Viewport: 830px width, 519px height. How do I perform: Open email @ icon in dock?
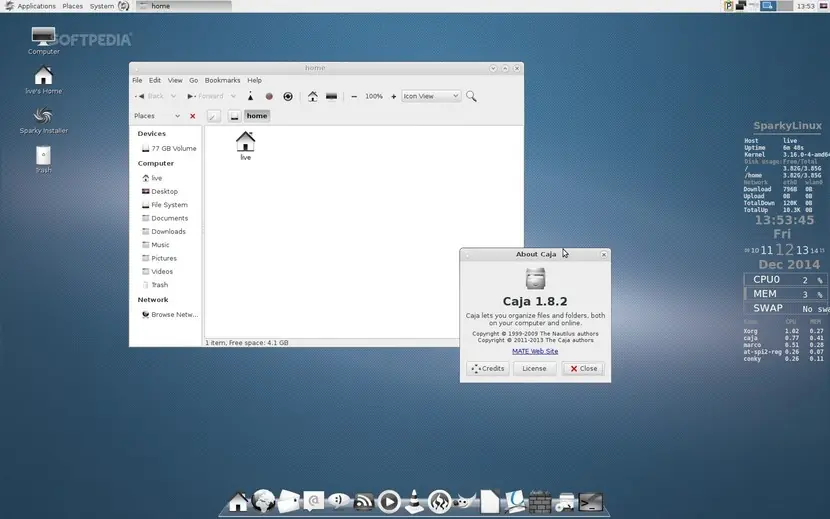pyautogui.click(x=313, y=501)
